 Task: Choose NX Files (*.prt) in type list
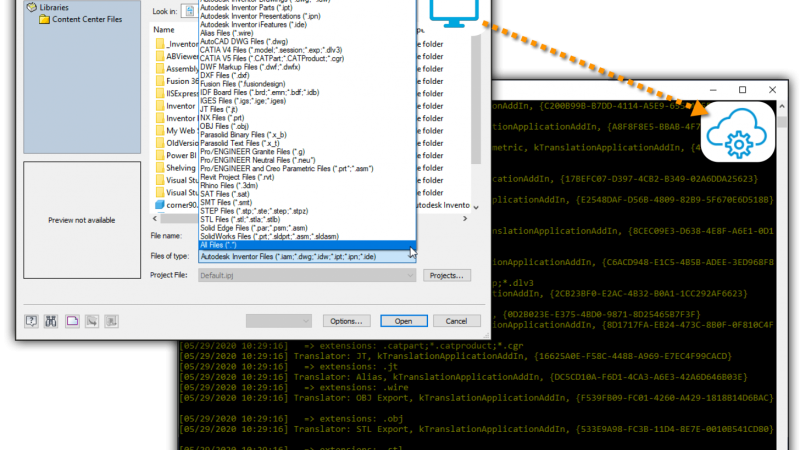pyautogui.click(x=222, y=118)
